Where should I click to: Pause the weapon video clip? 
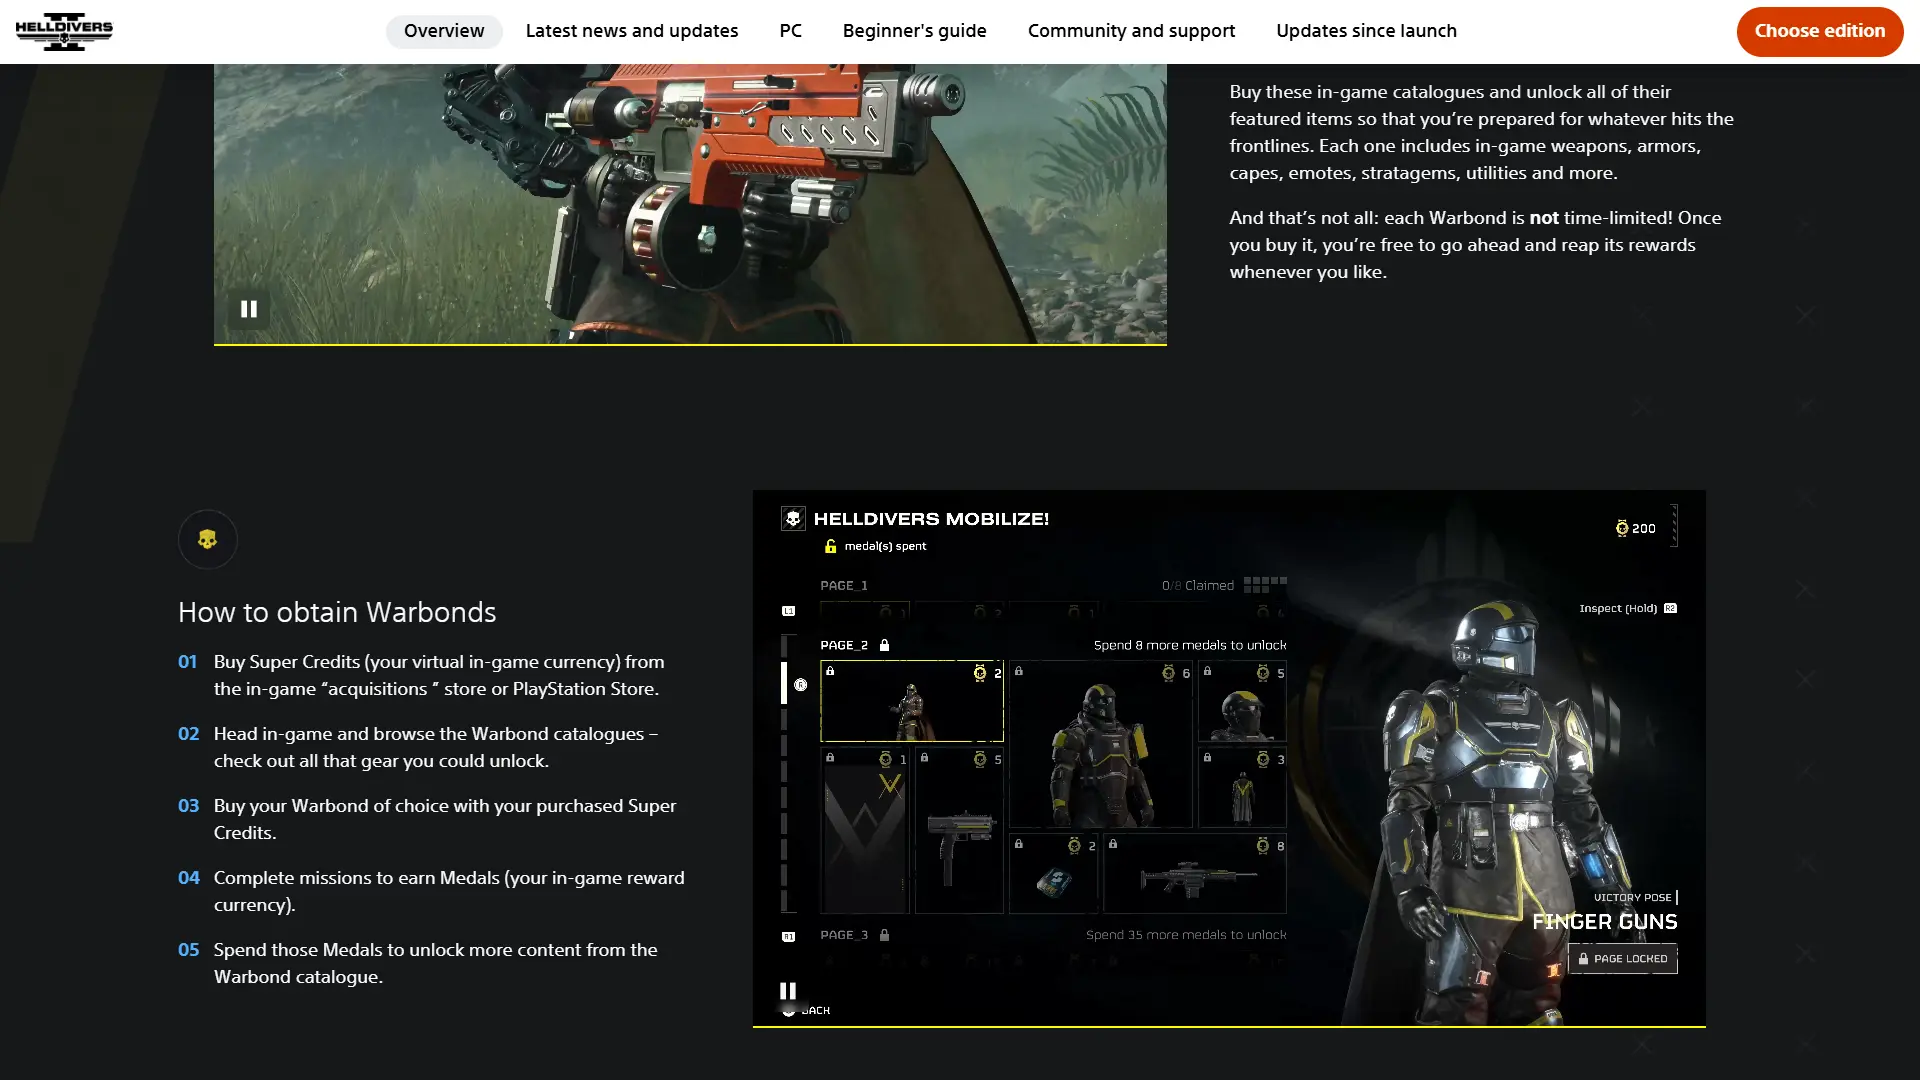pos(249,309)
